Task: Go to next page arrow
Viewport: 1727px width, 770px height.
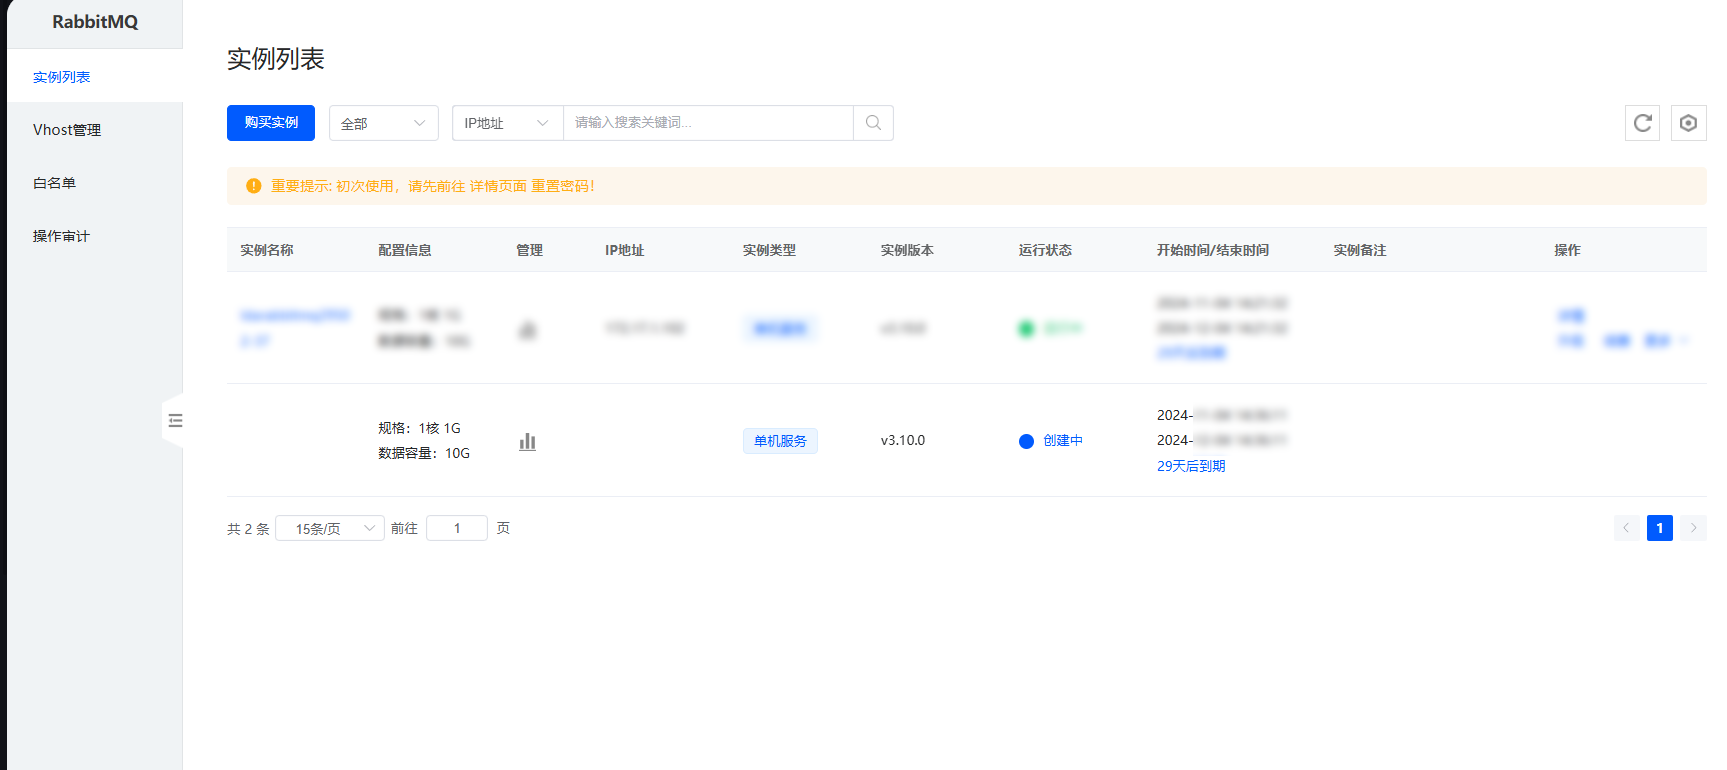Action: (1693, 528)
